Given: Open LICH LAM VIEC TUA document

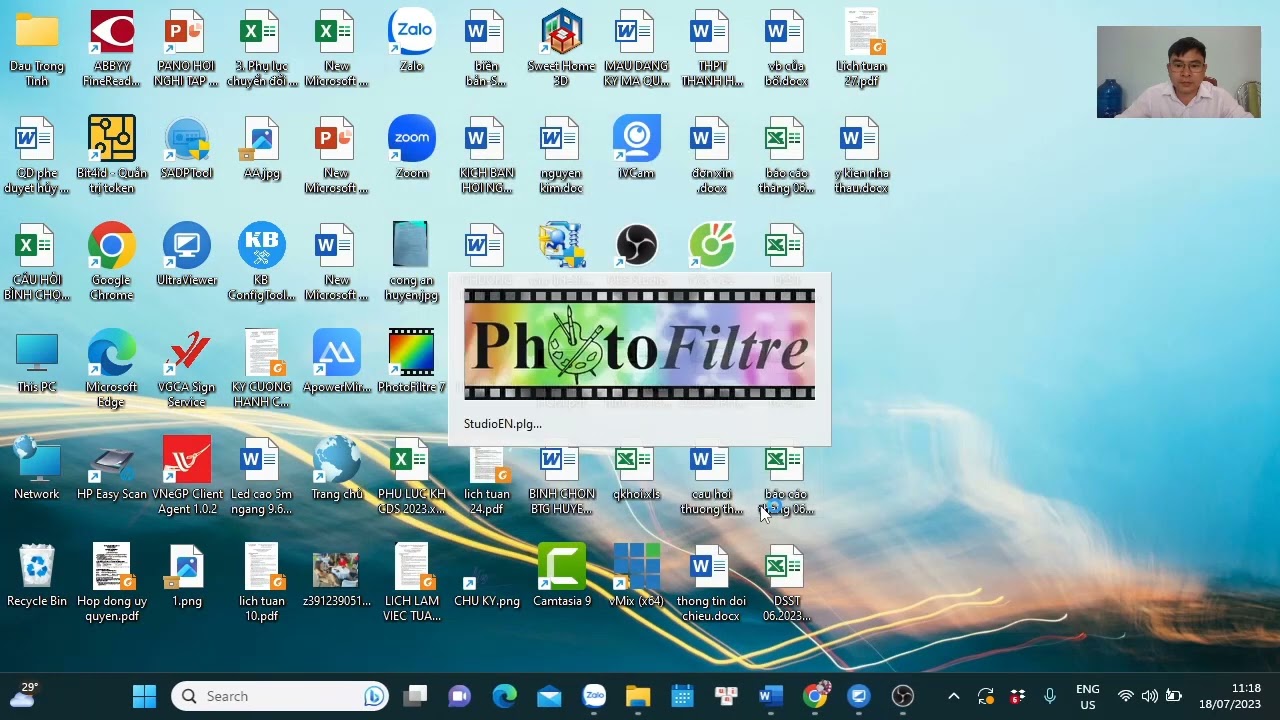Looking at the screenshot, I should click(x=411, y=583).
